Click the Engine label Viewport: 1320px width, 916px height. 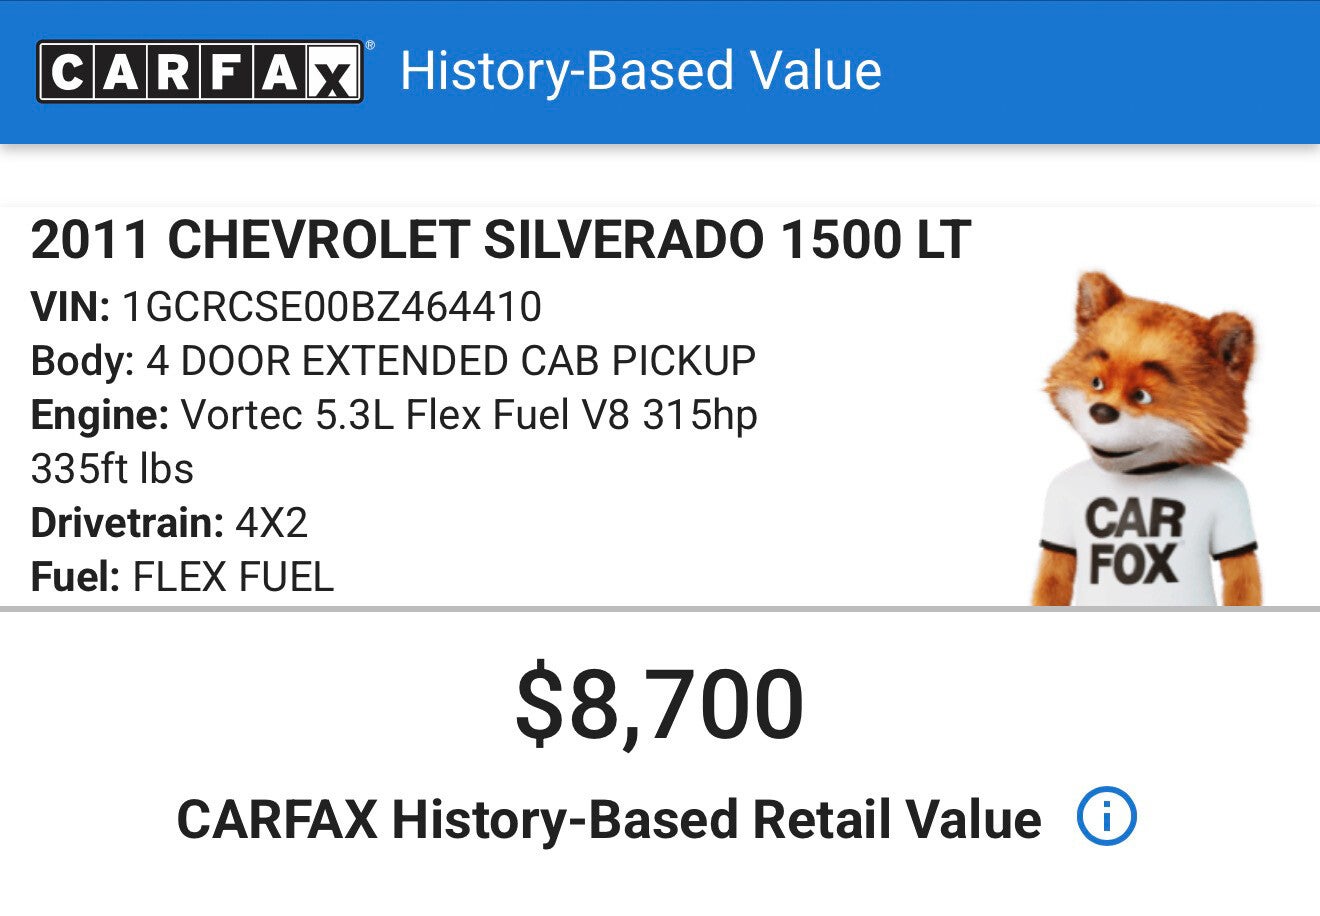click(x=100, y=415)
